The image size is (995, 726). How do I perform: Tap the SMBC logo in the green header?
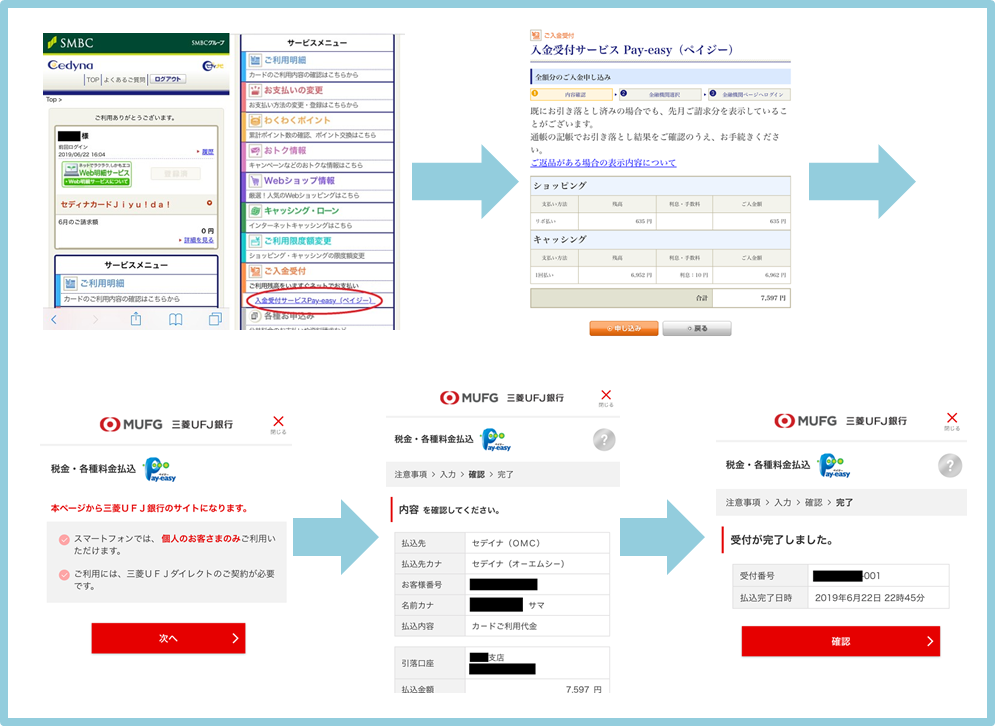pyautogui.click(x=70, y=43)
